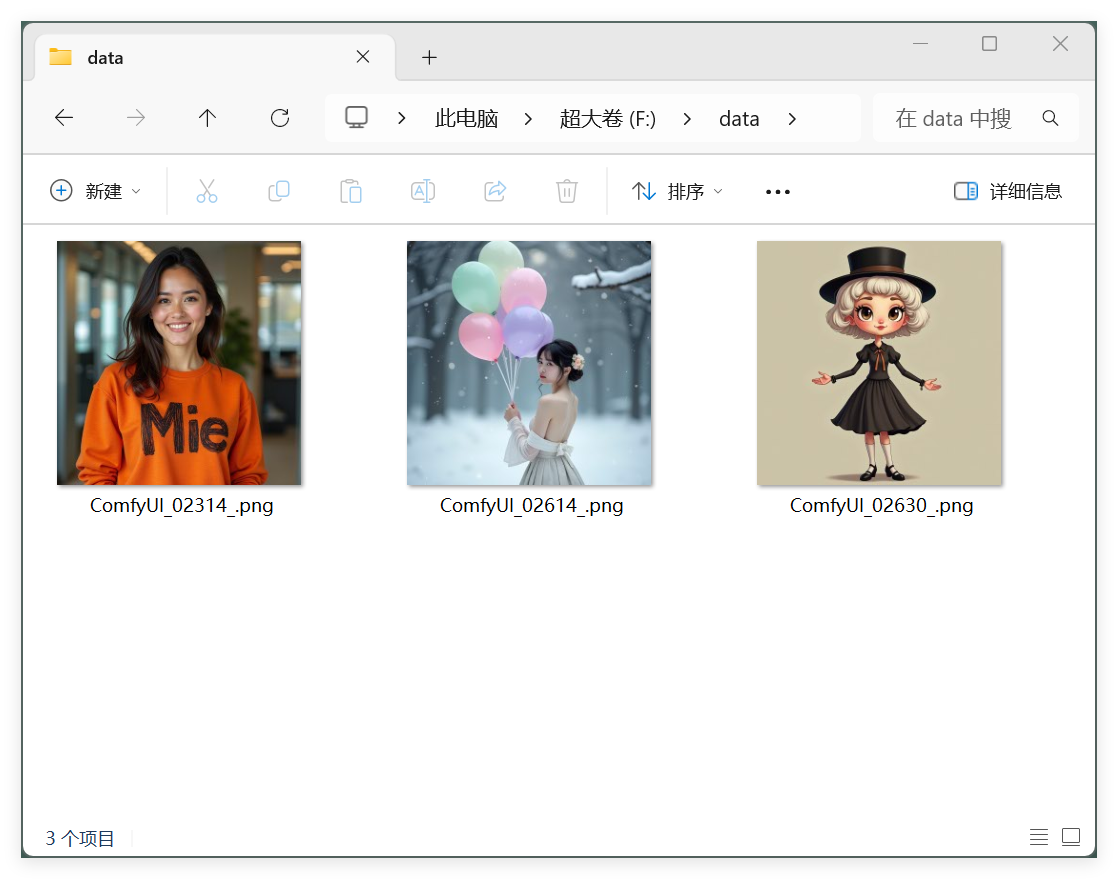The width and height of the screenshot is (1118, 879).
Task: Go back with the left arrow
Action: (64, 118)
